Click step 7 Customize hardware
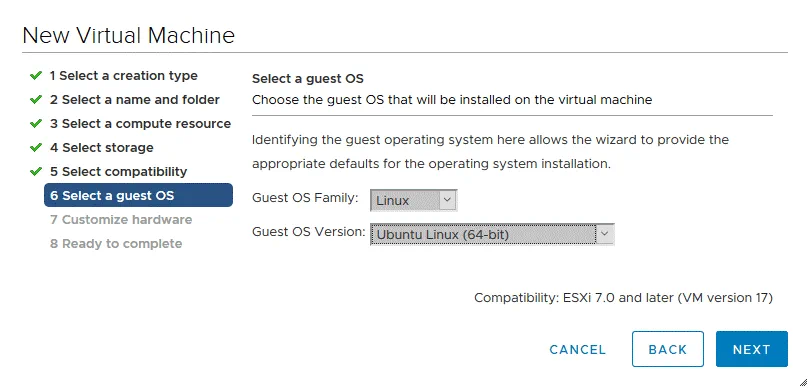 tap(121, 220)
